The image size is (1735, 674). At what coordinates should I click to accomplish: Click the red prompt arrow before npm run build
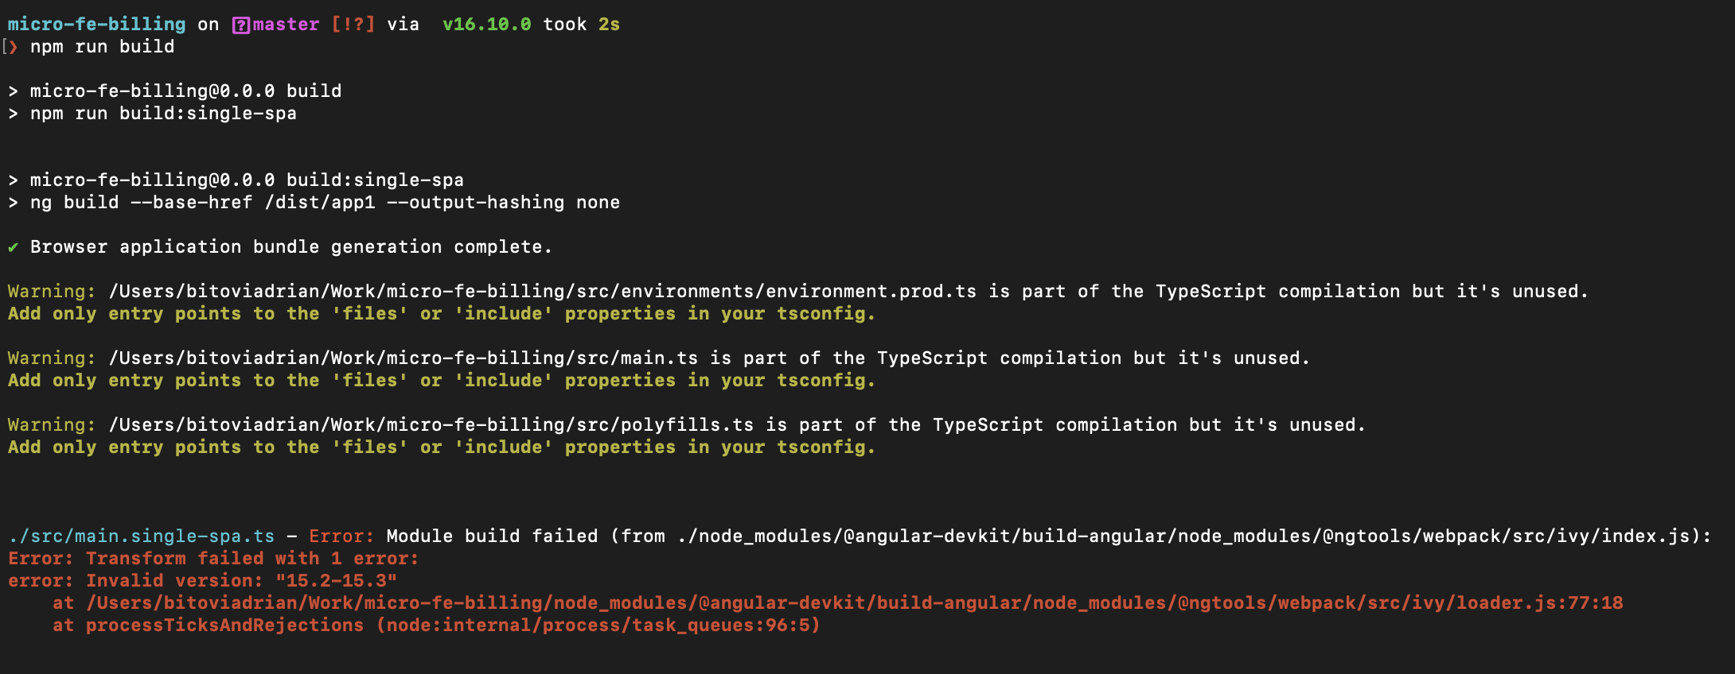[x=13, y=47]
